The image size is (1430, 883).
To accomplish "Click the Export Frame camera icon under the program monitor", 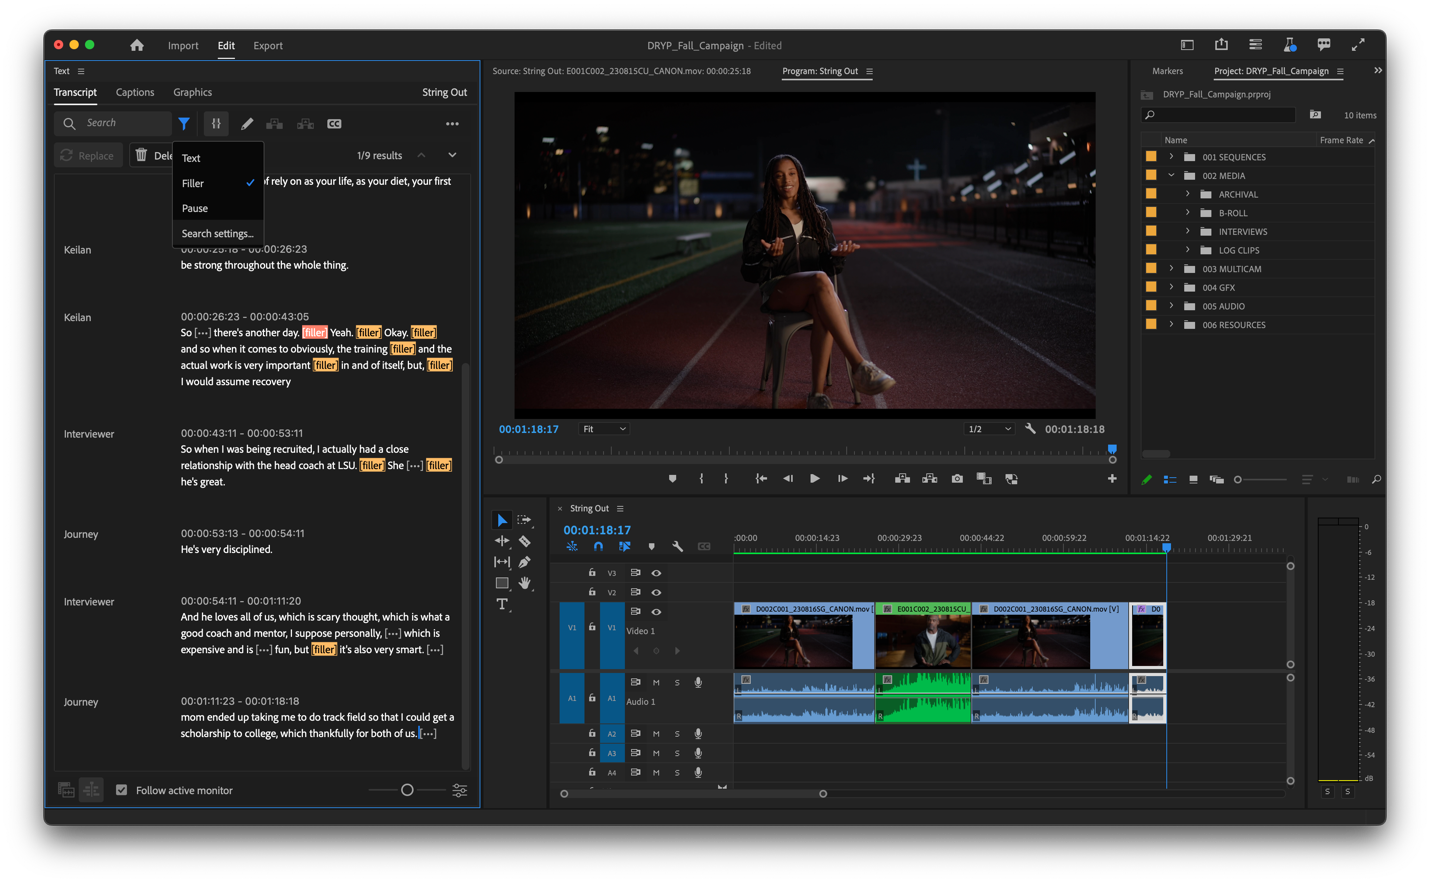I will 957,478.
